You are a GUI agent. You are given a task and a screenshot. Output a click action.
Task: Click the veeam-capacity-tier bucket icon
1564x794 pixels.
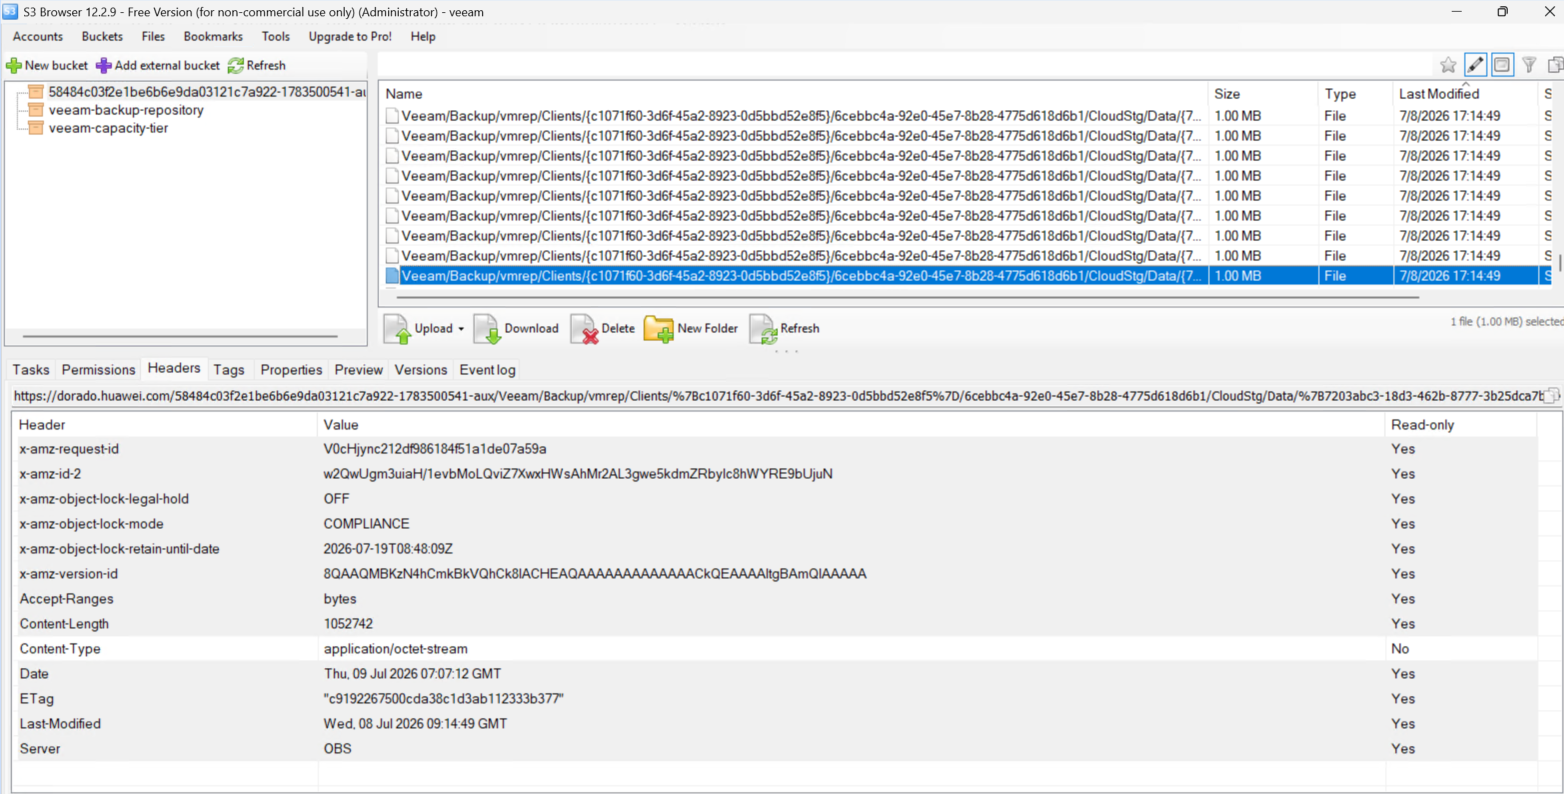coord(36,128)
